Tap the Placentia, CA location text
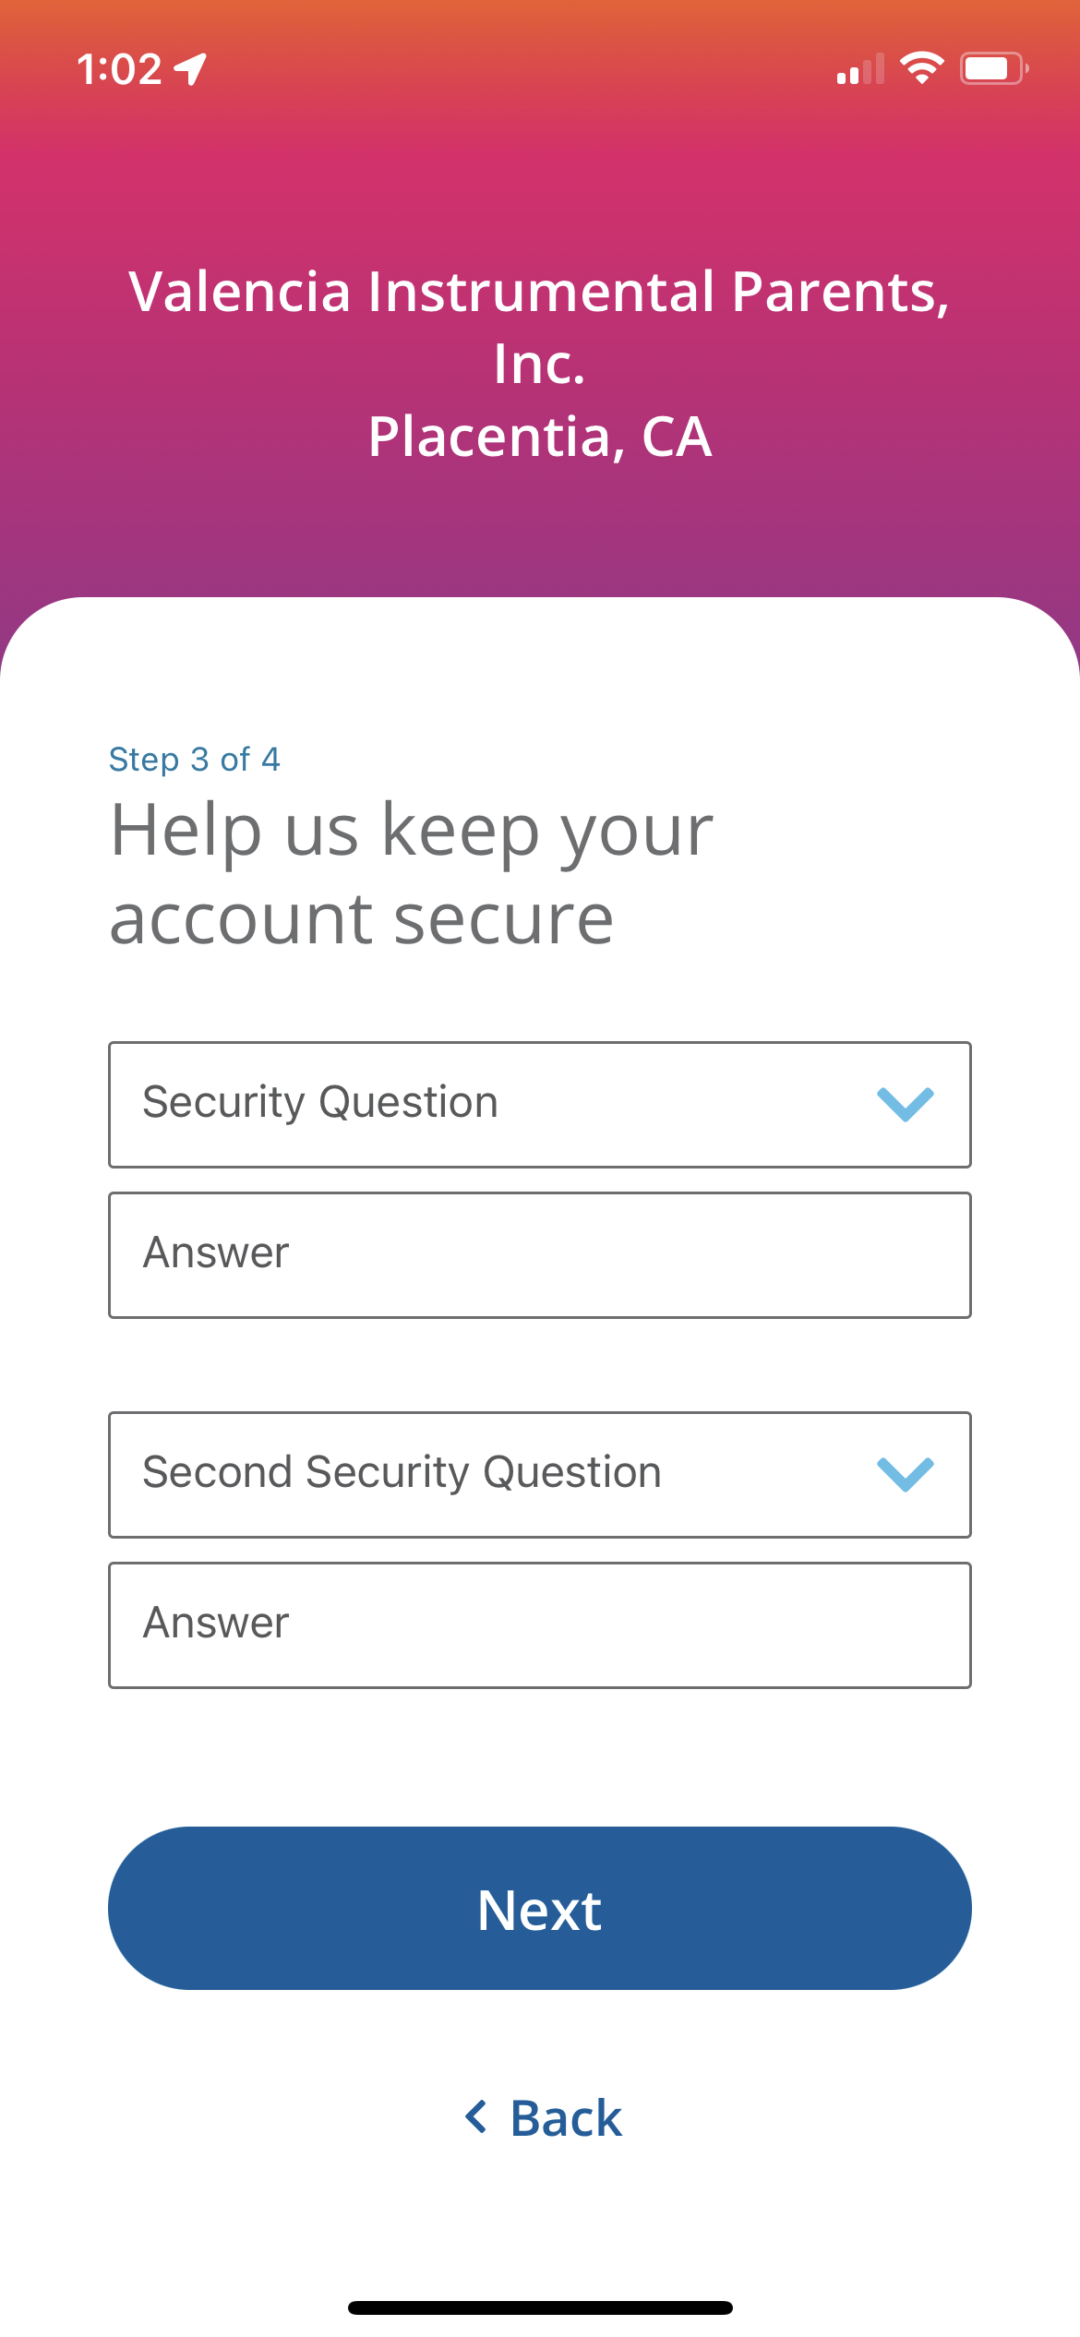1080x2337 pixels. coord(540,437)
